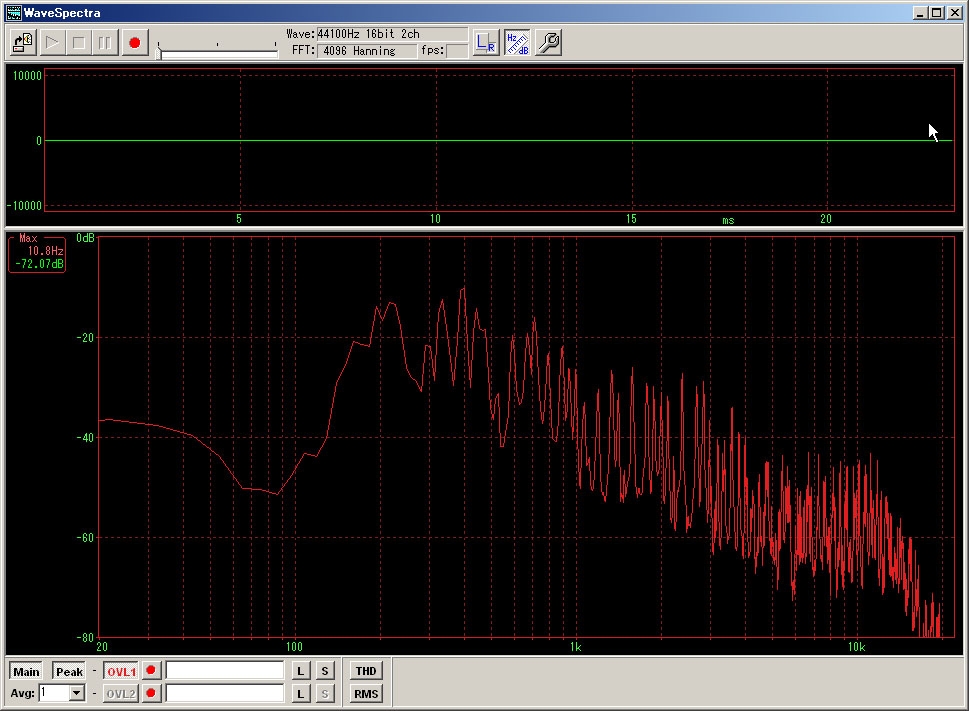
Task: Save overlay 1 using its S button
Action: 325,671
